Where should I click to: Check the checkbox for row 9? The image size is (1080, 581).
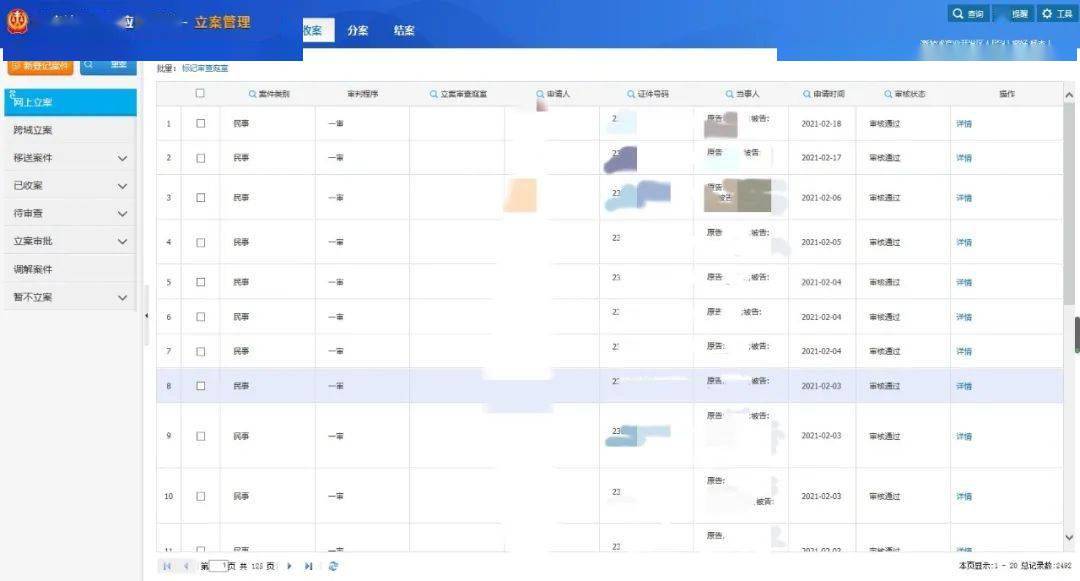pos(200,436)
